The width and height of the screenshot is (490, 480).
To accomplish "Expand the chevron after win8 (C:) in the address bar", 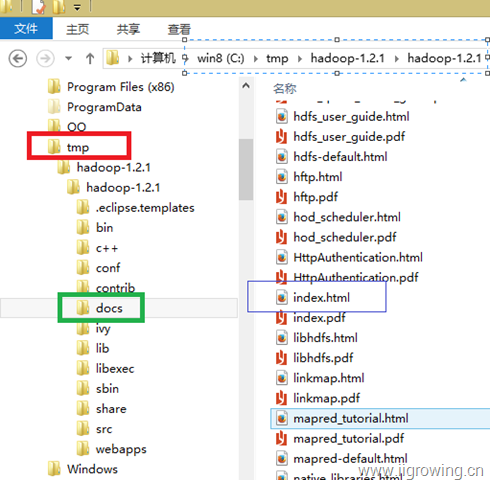I will [256, 59].
